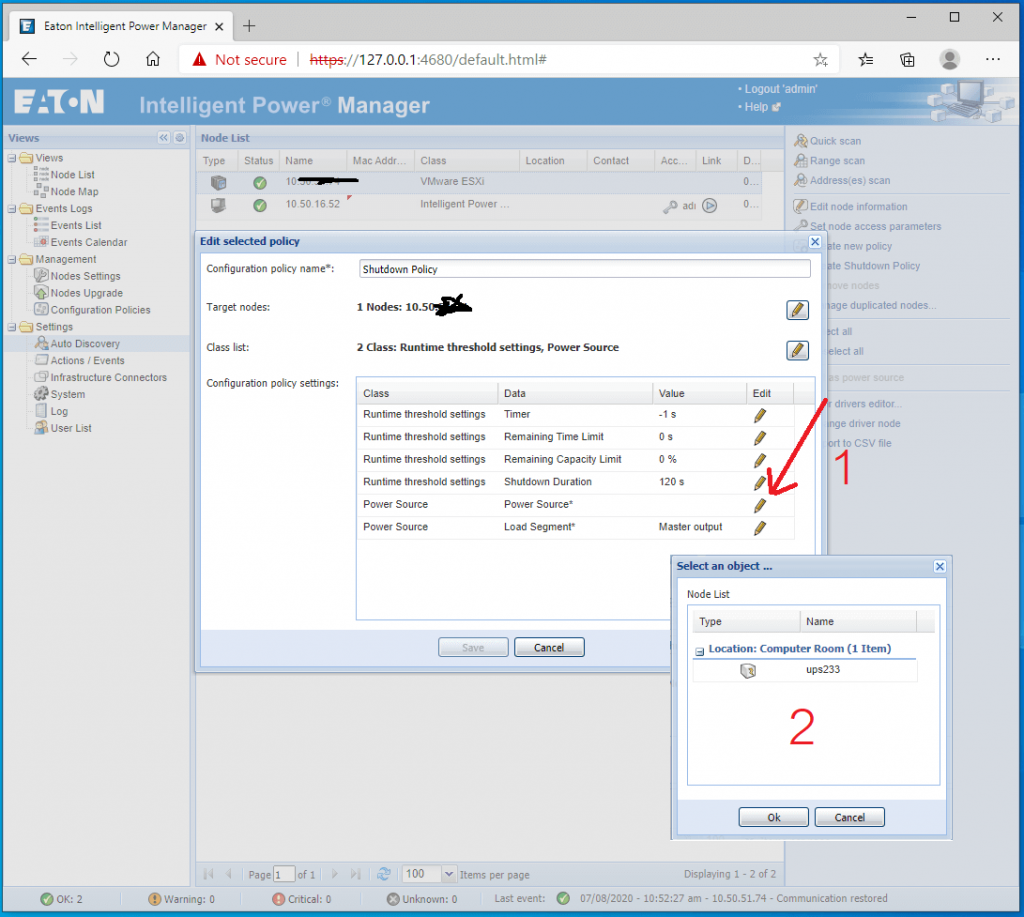The image size is (1024, 917).
Task: Open System settings tree item
Action: (x=68, y=394)
